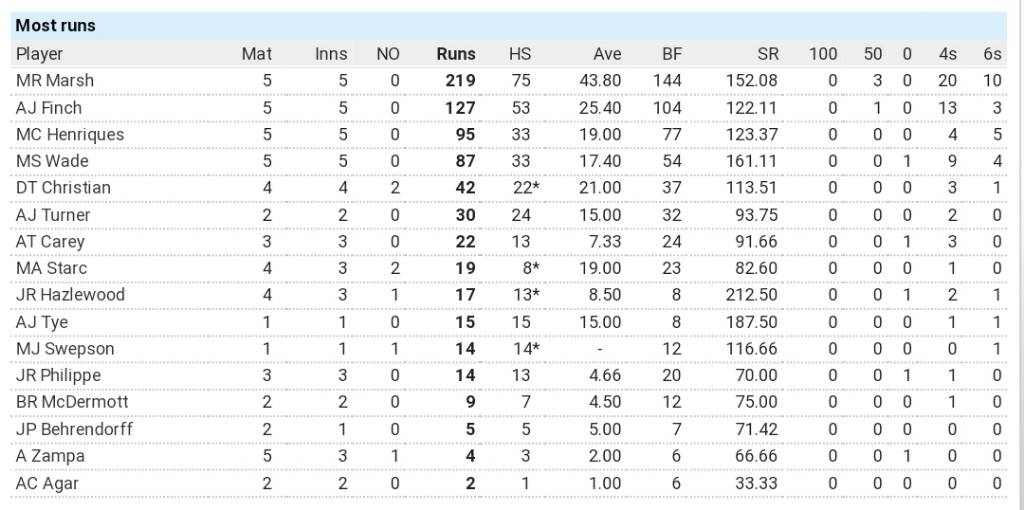Select the MC Henriques player name
Viewport: 1024px width, 510px height.
pyautogui.click(x=70, y=134)
